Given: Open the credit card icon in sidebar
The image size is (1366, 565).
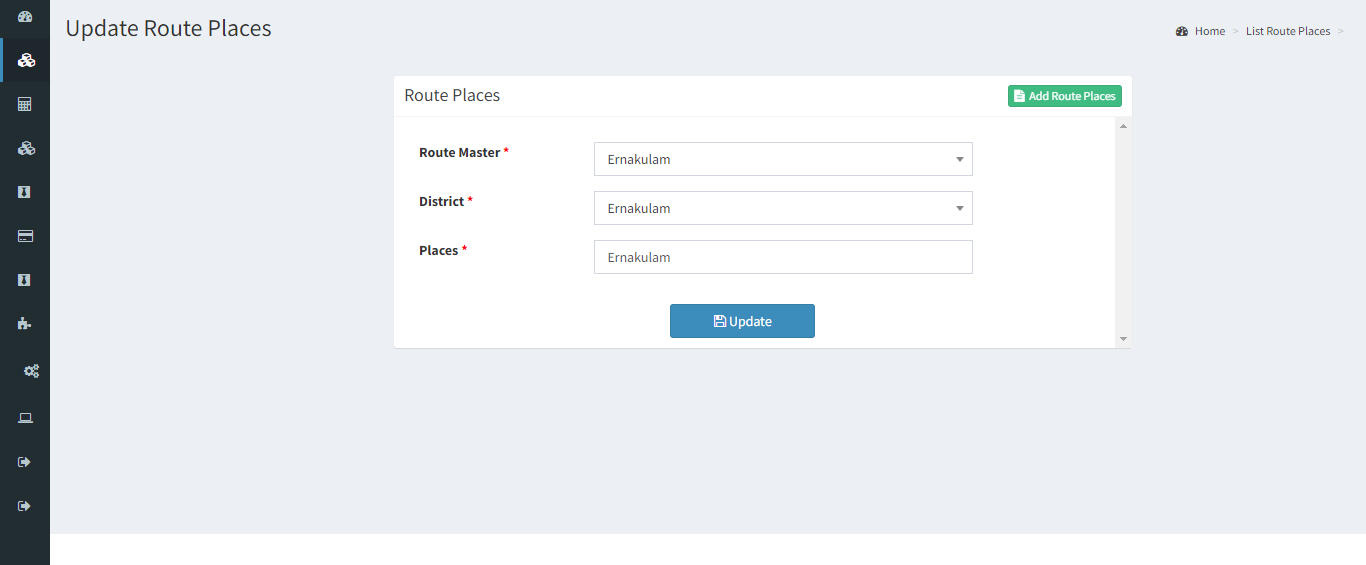Looking at the screenshot, I should coord(25,236).
